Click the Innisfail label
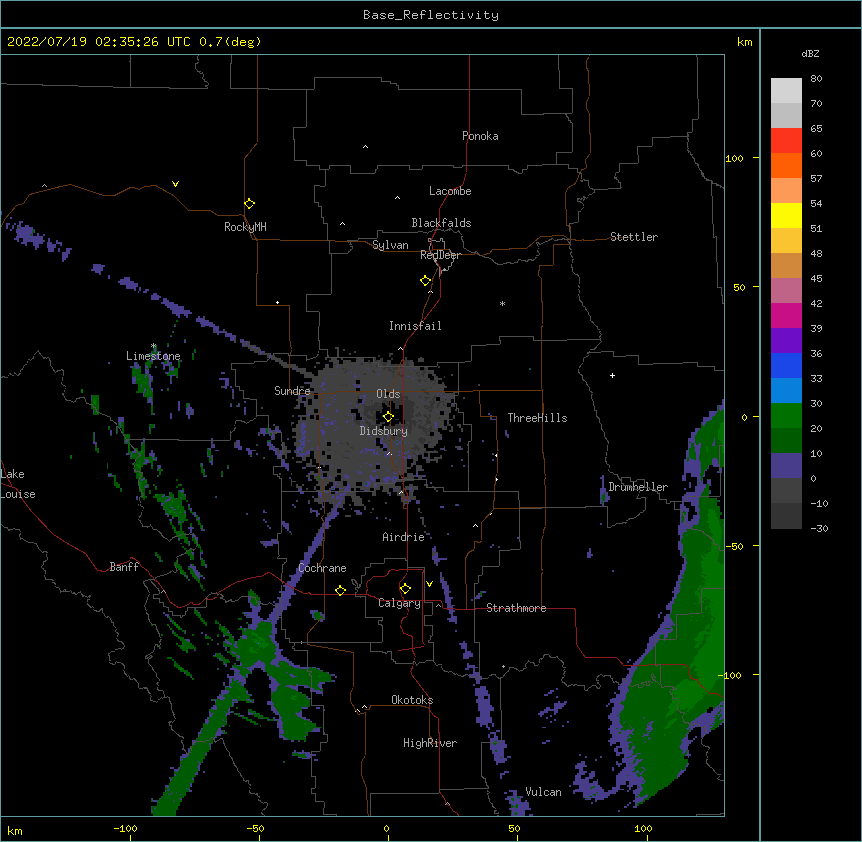The image size is (862, 842). point(415,326)
